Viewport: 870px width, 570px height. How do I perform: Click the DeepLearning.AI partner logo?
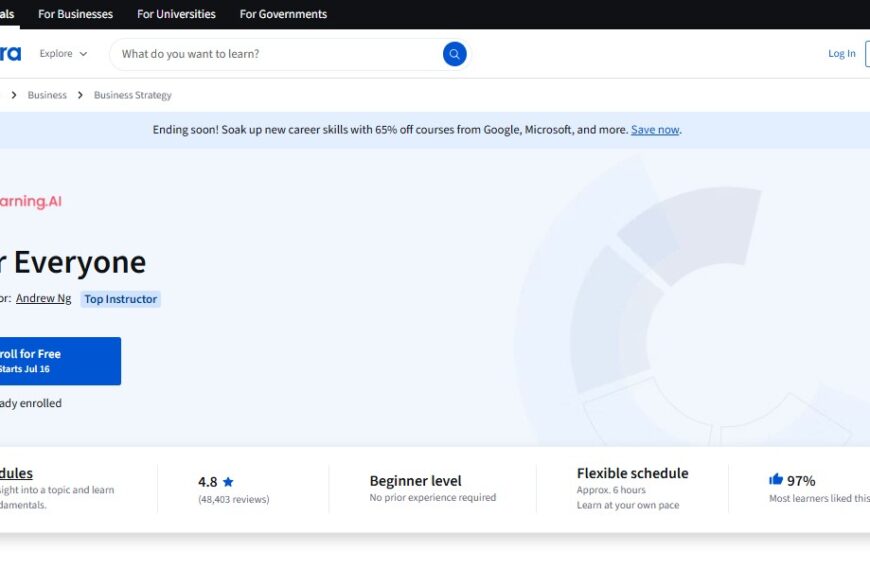click(x=30, y=201)
